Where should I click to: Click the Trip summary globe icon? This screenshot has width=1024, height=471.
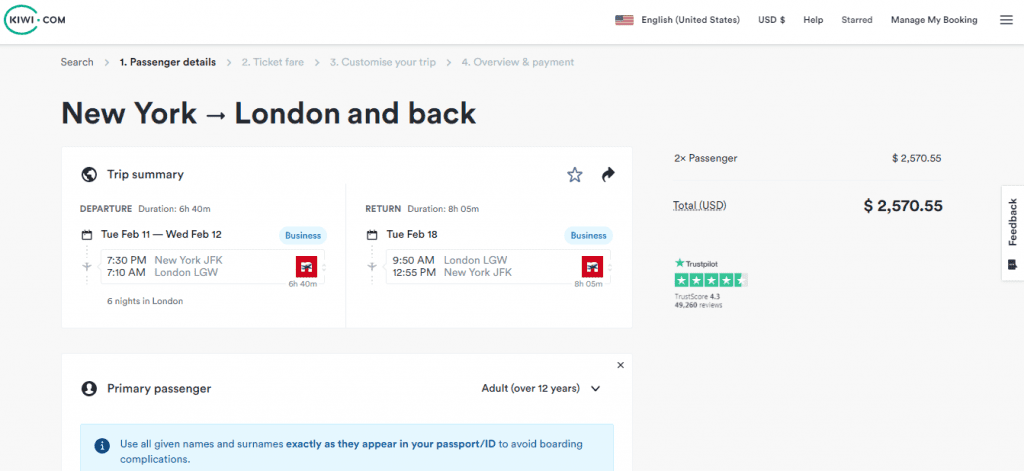pos(89,174)
